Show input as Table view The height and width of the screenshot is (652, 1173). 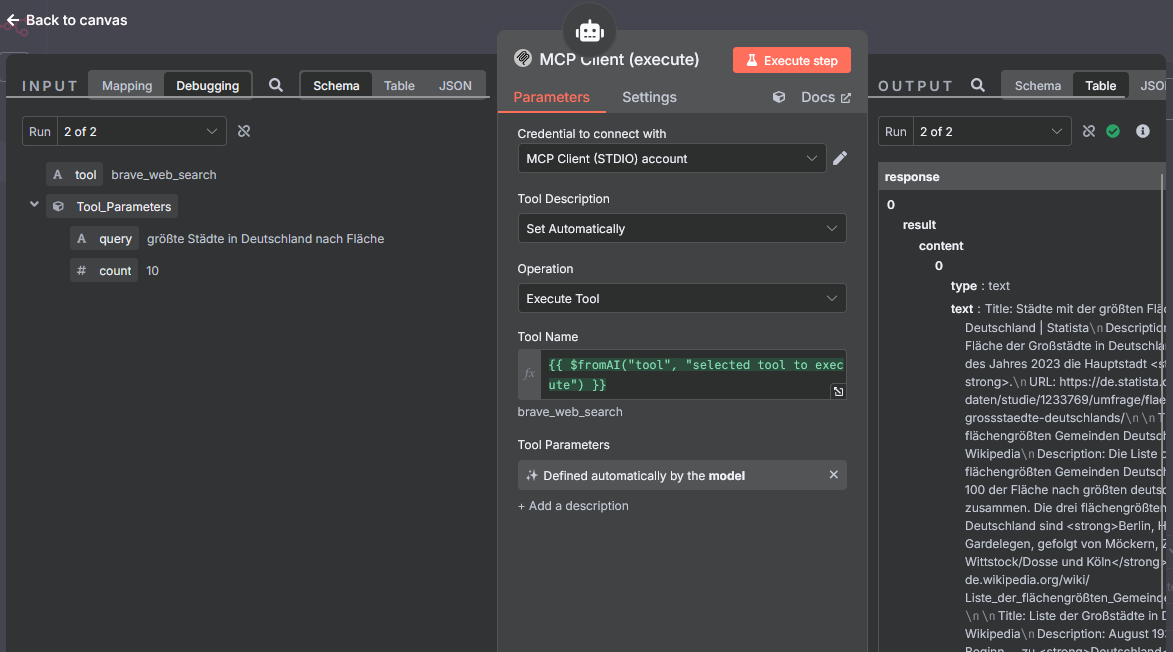(399, 86)
